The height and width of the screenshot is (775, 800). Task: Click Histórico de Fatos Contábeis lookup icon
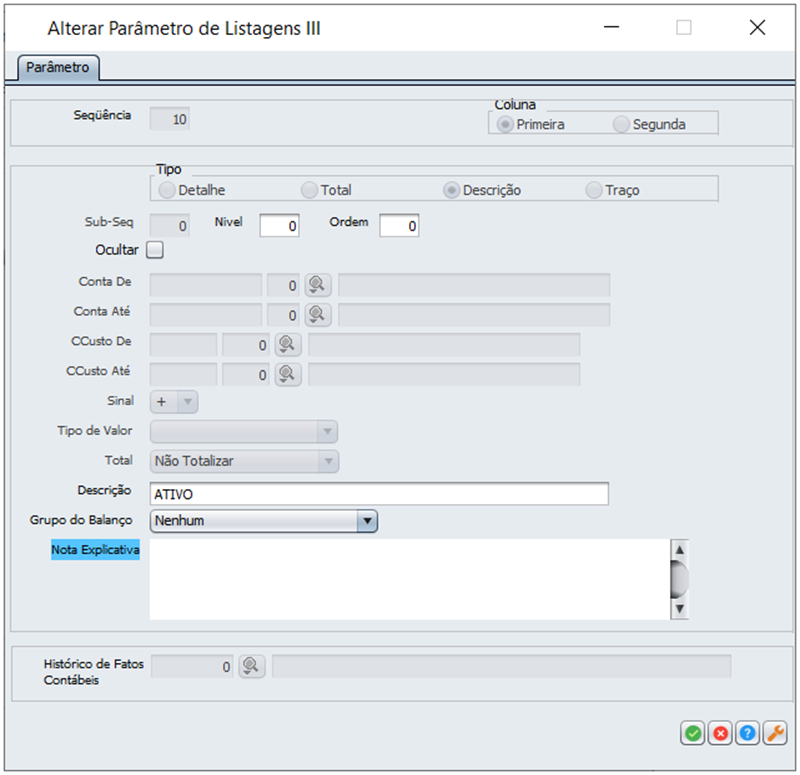(251, 666)
